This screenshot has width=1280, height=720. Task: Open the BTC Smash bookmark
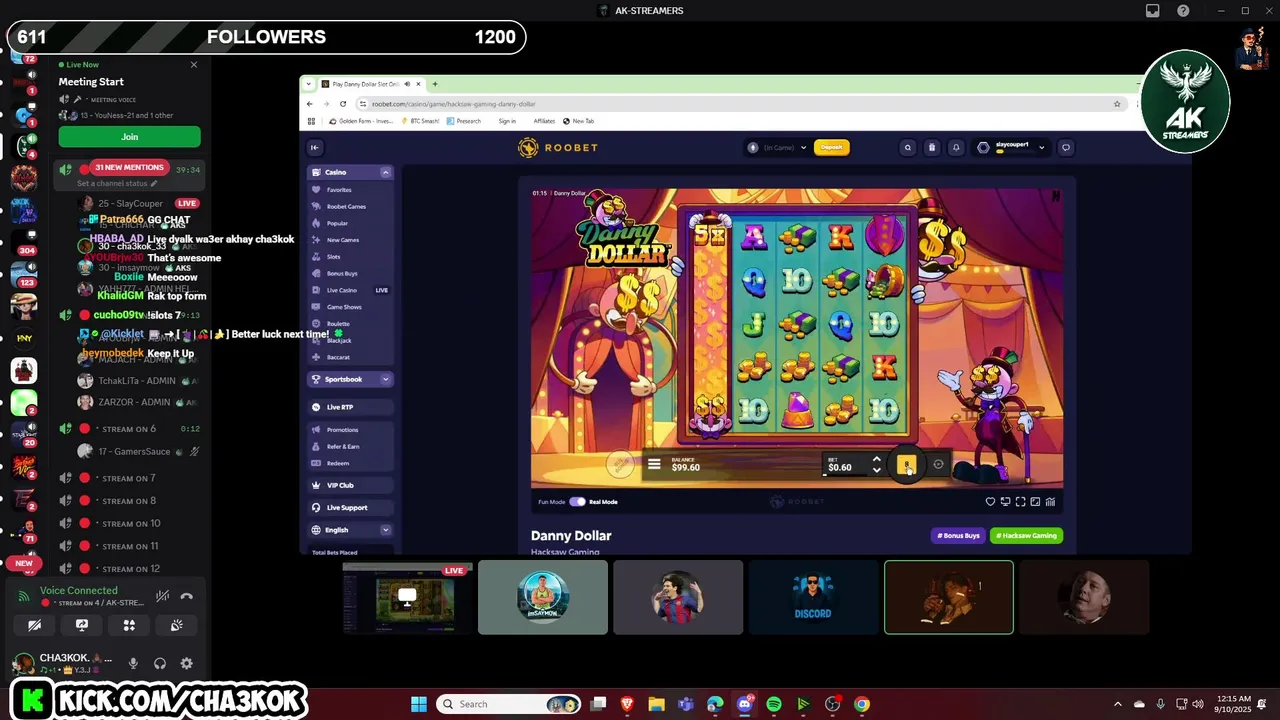point(420,121)
